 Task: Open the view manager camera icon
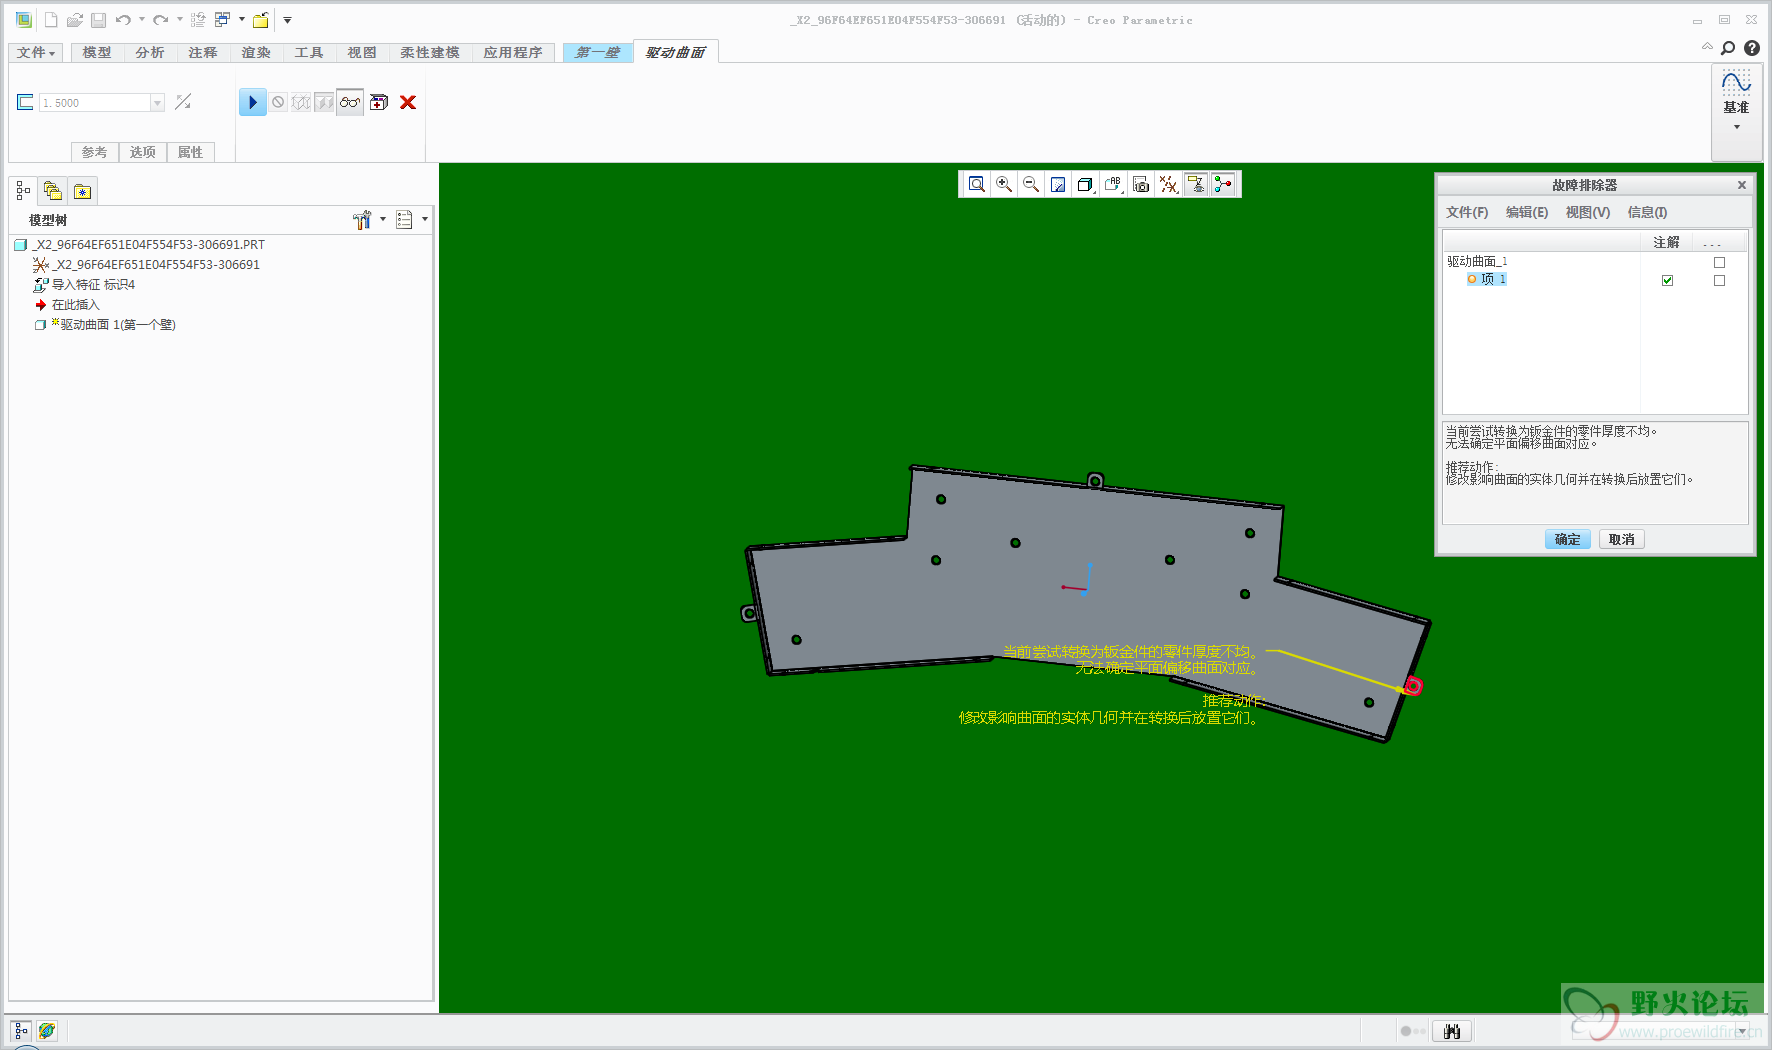[1141, 184]
